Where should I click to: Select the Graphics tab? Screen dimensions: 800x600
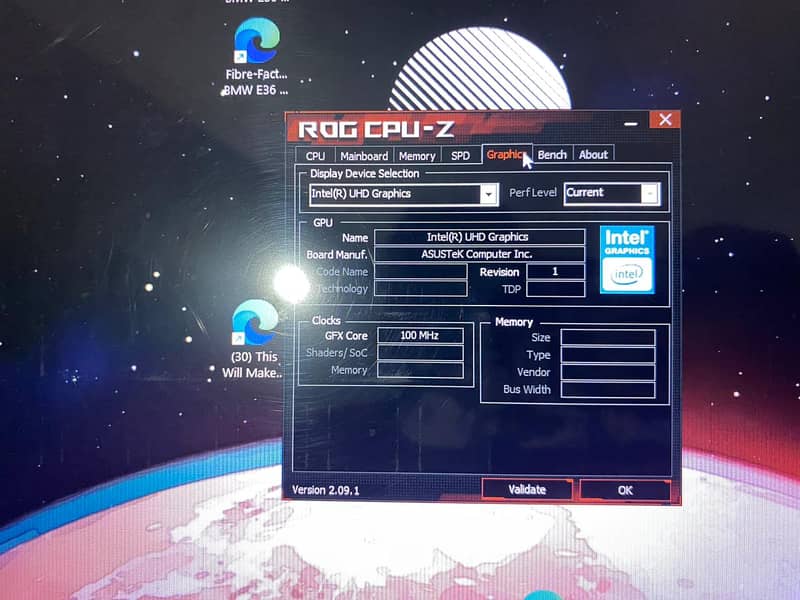coord(505,154)
